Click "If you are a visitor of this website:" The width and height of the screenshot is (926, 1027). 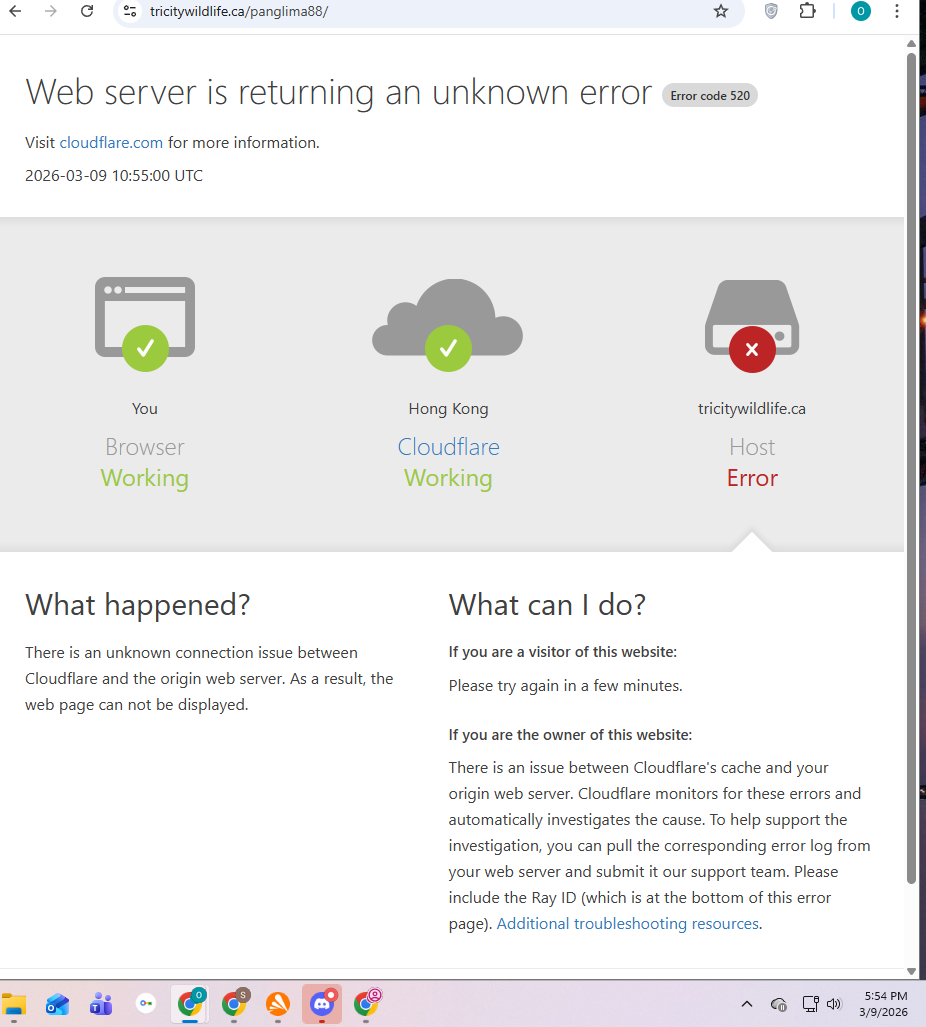(563, 652)
